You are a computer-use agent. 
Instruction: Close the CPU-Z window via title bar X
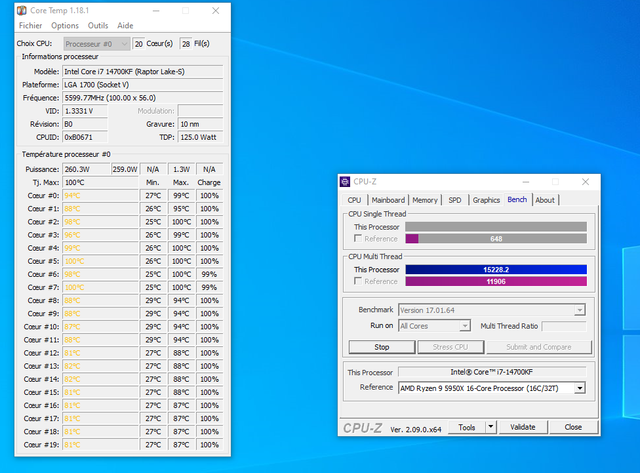click(585, 182)
